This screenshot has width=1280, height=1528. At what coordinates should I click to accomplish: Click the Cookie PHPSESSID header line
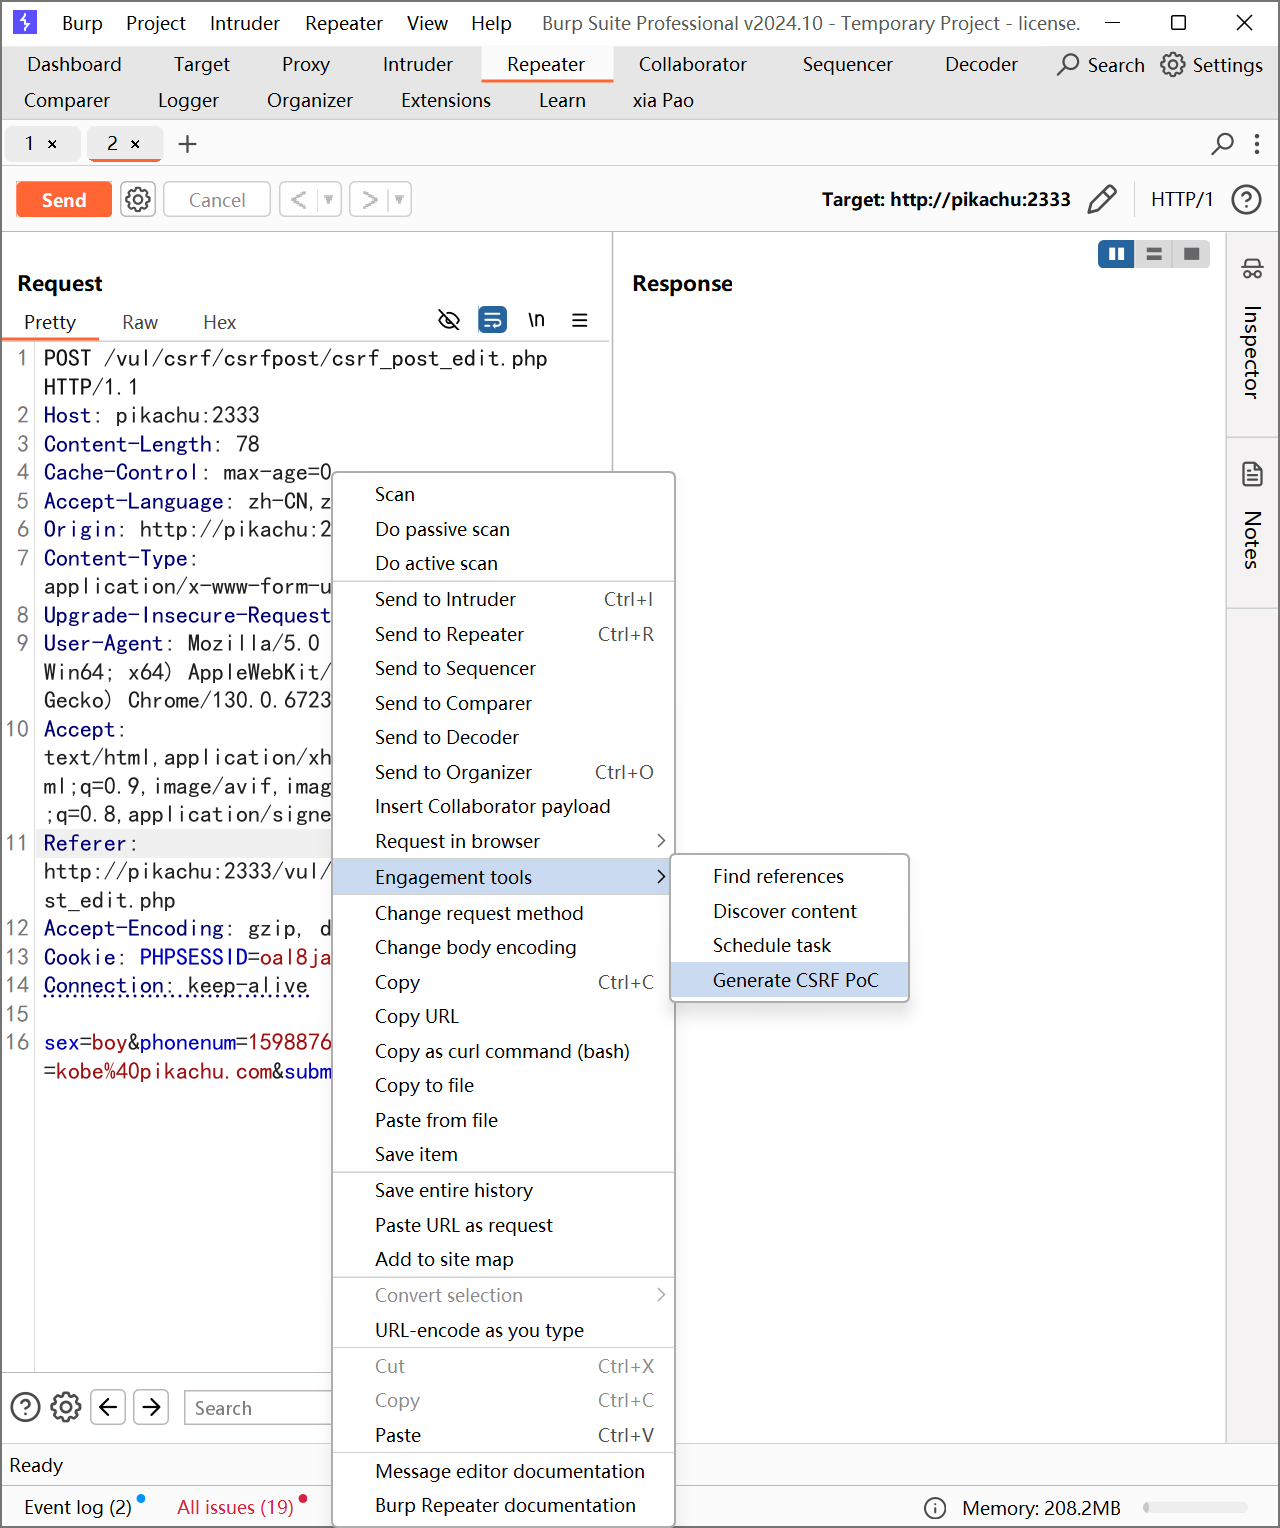(x=186, y=957)
